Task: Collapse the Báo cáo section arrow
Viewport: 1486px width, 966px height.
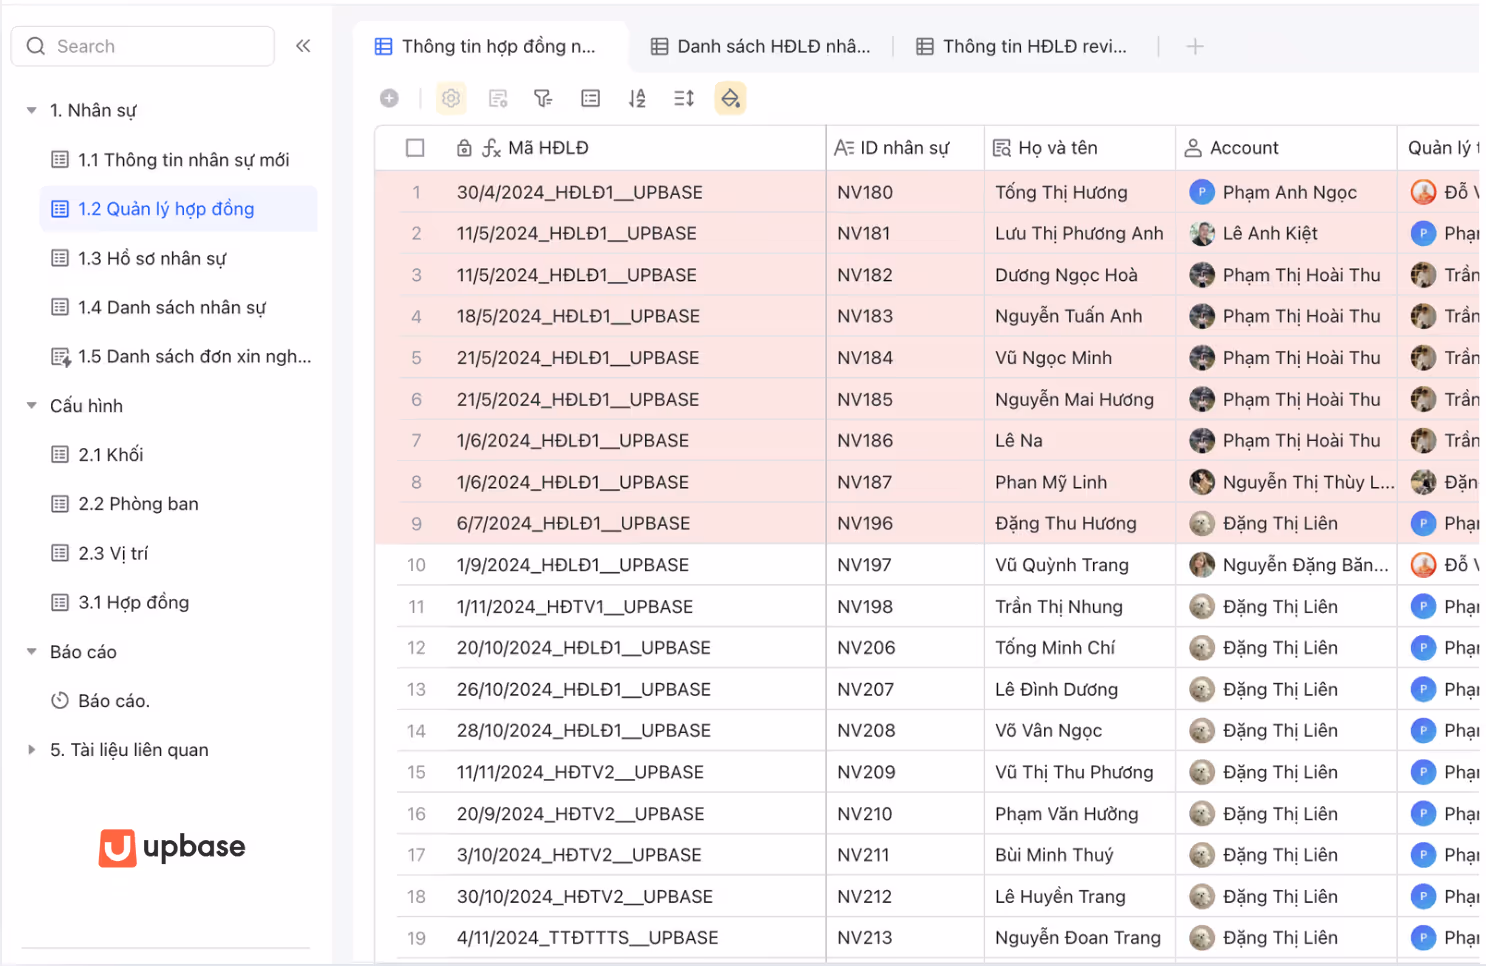Action: click(x=31, y=652)
